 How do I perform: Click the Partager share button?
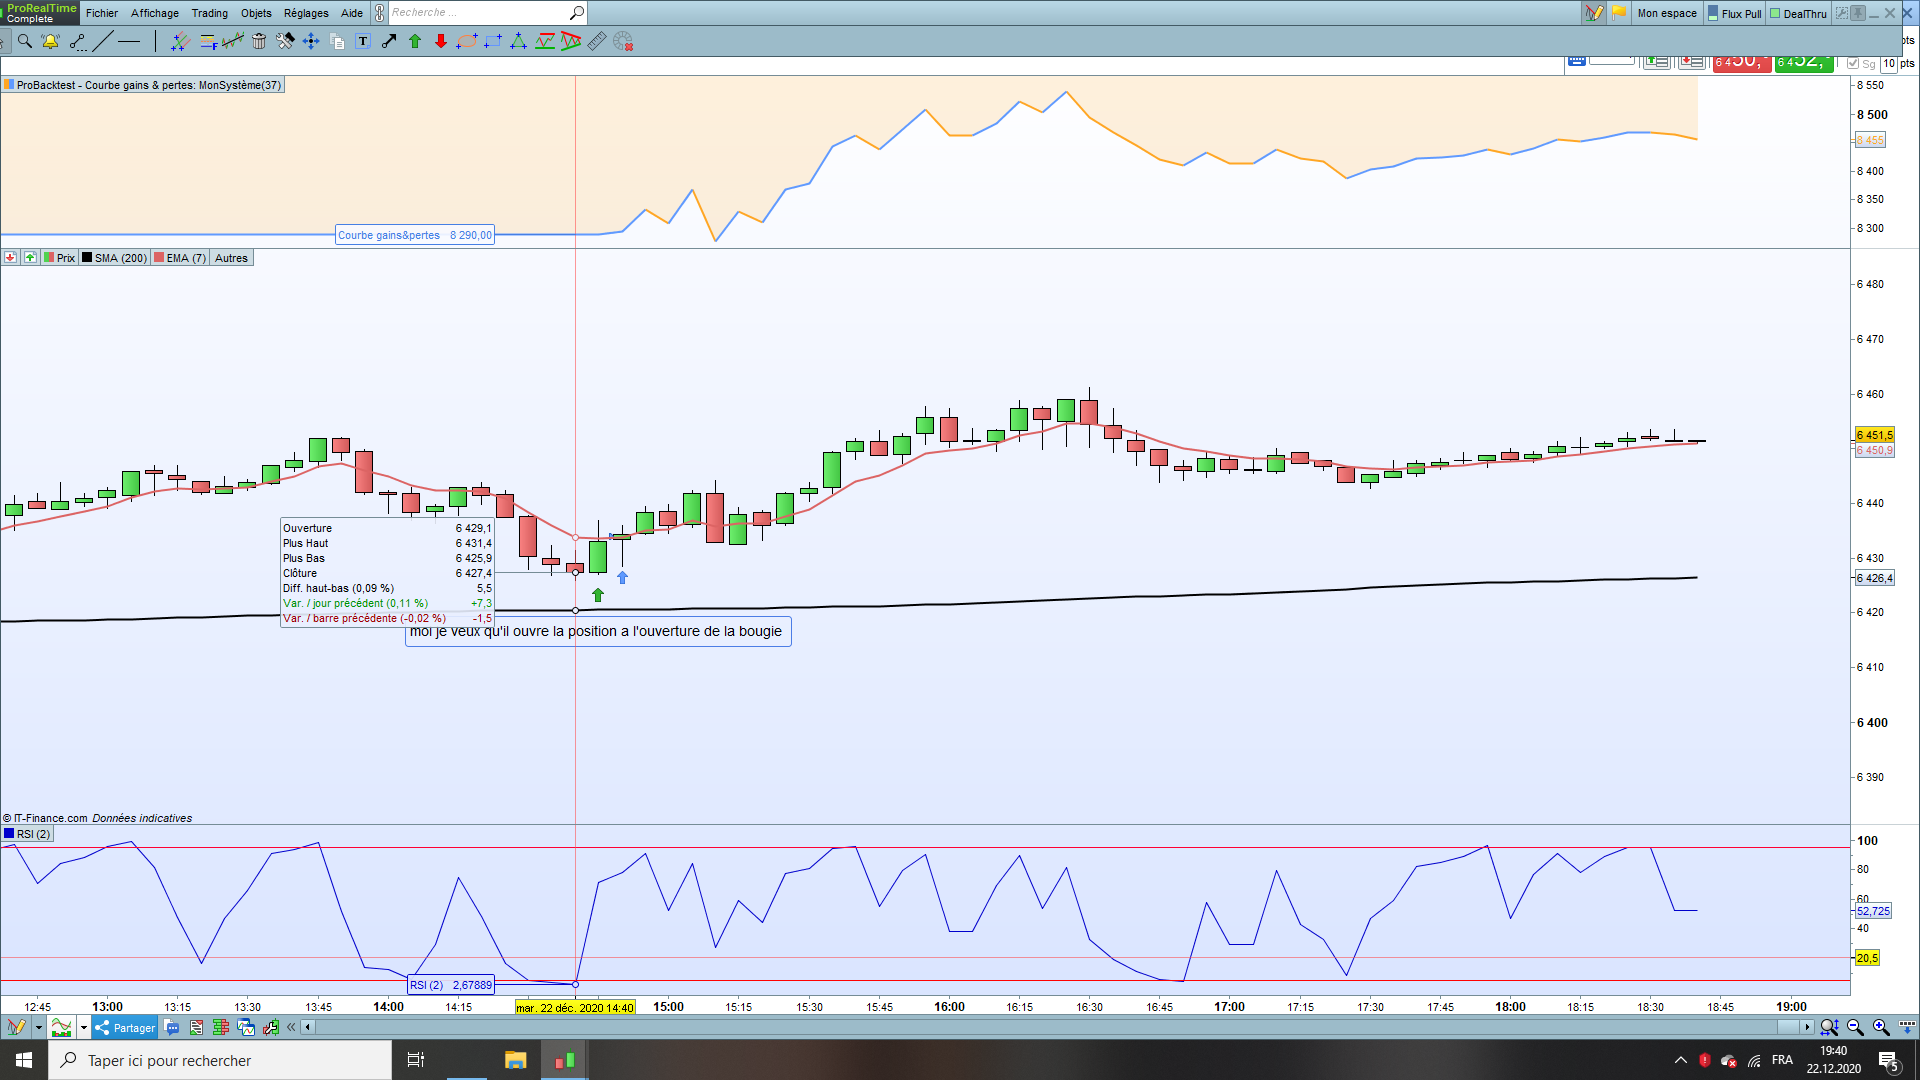(125, 1027)
